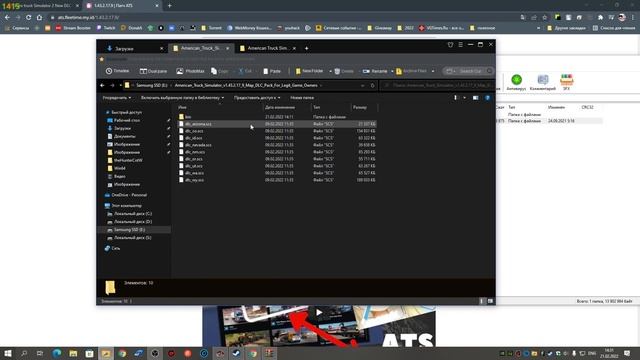Open a new browser tab
The width and height of the screenshot is (640, 360).
point(169,6)
